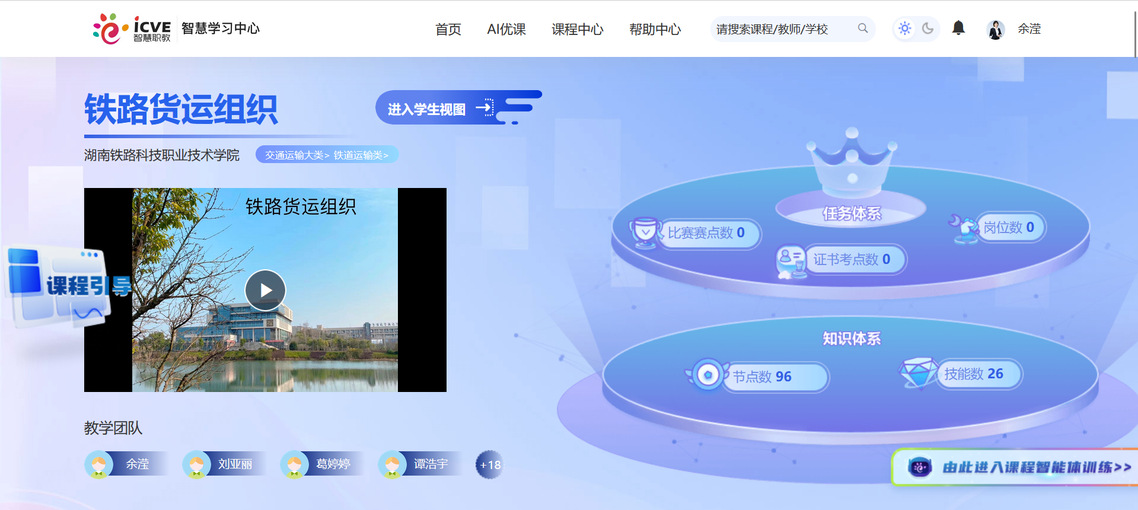The width and height of the screenshot is (1138, 510).
Task: Click 余滢 avatar in teaching team
Action: point(98,464)
